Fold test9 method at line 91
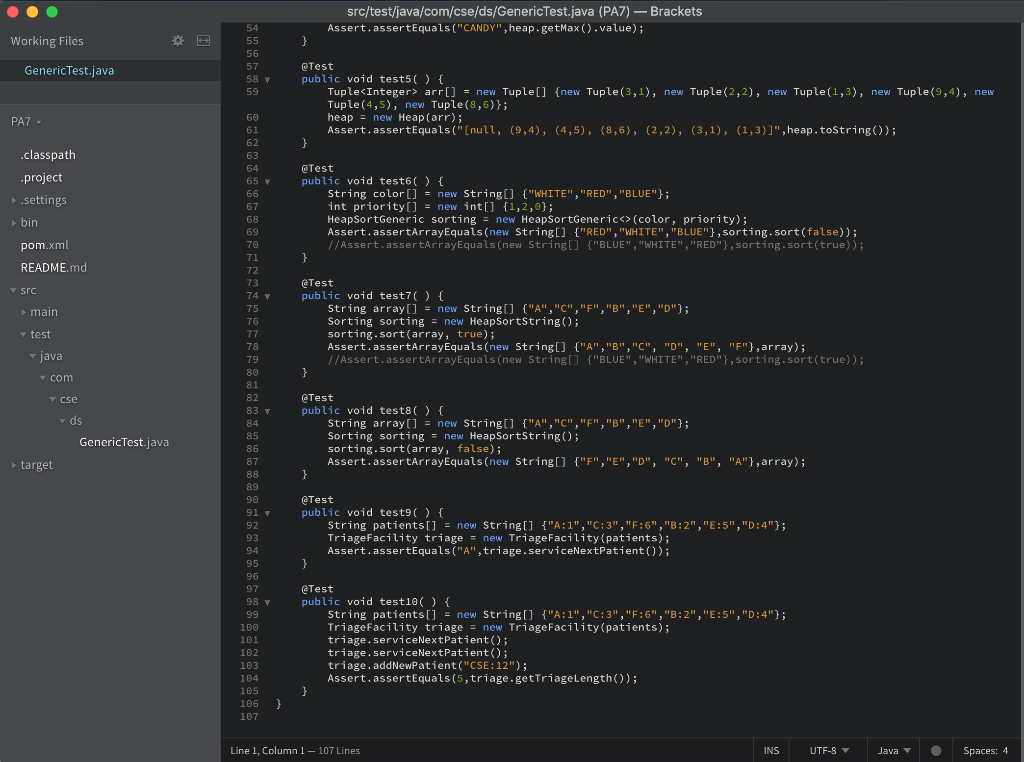Image resolution: width=1024 pixels, height=762 pixels. (267, 513)
